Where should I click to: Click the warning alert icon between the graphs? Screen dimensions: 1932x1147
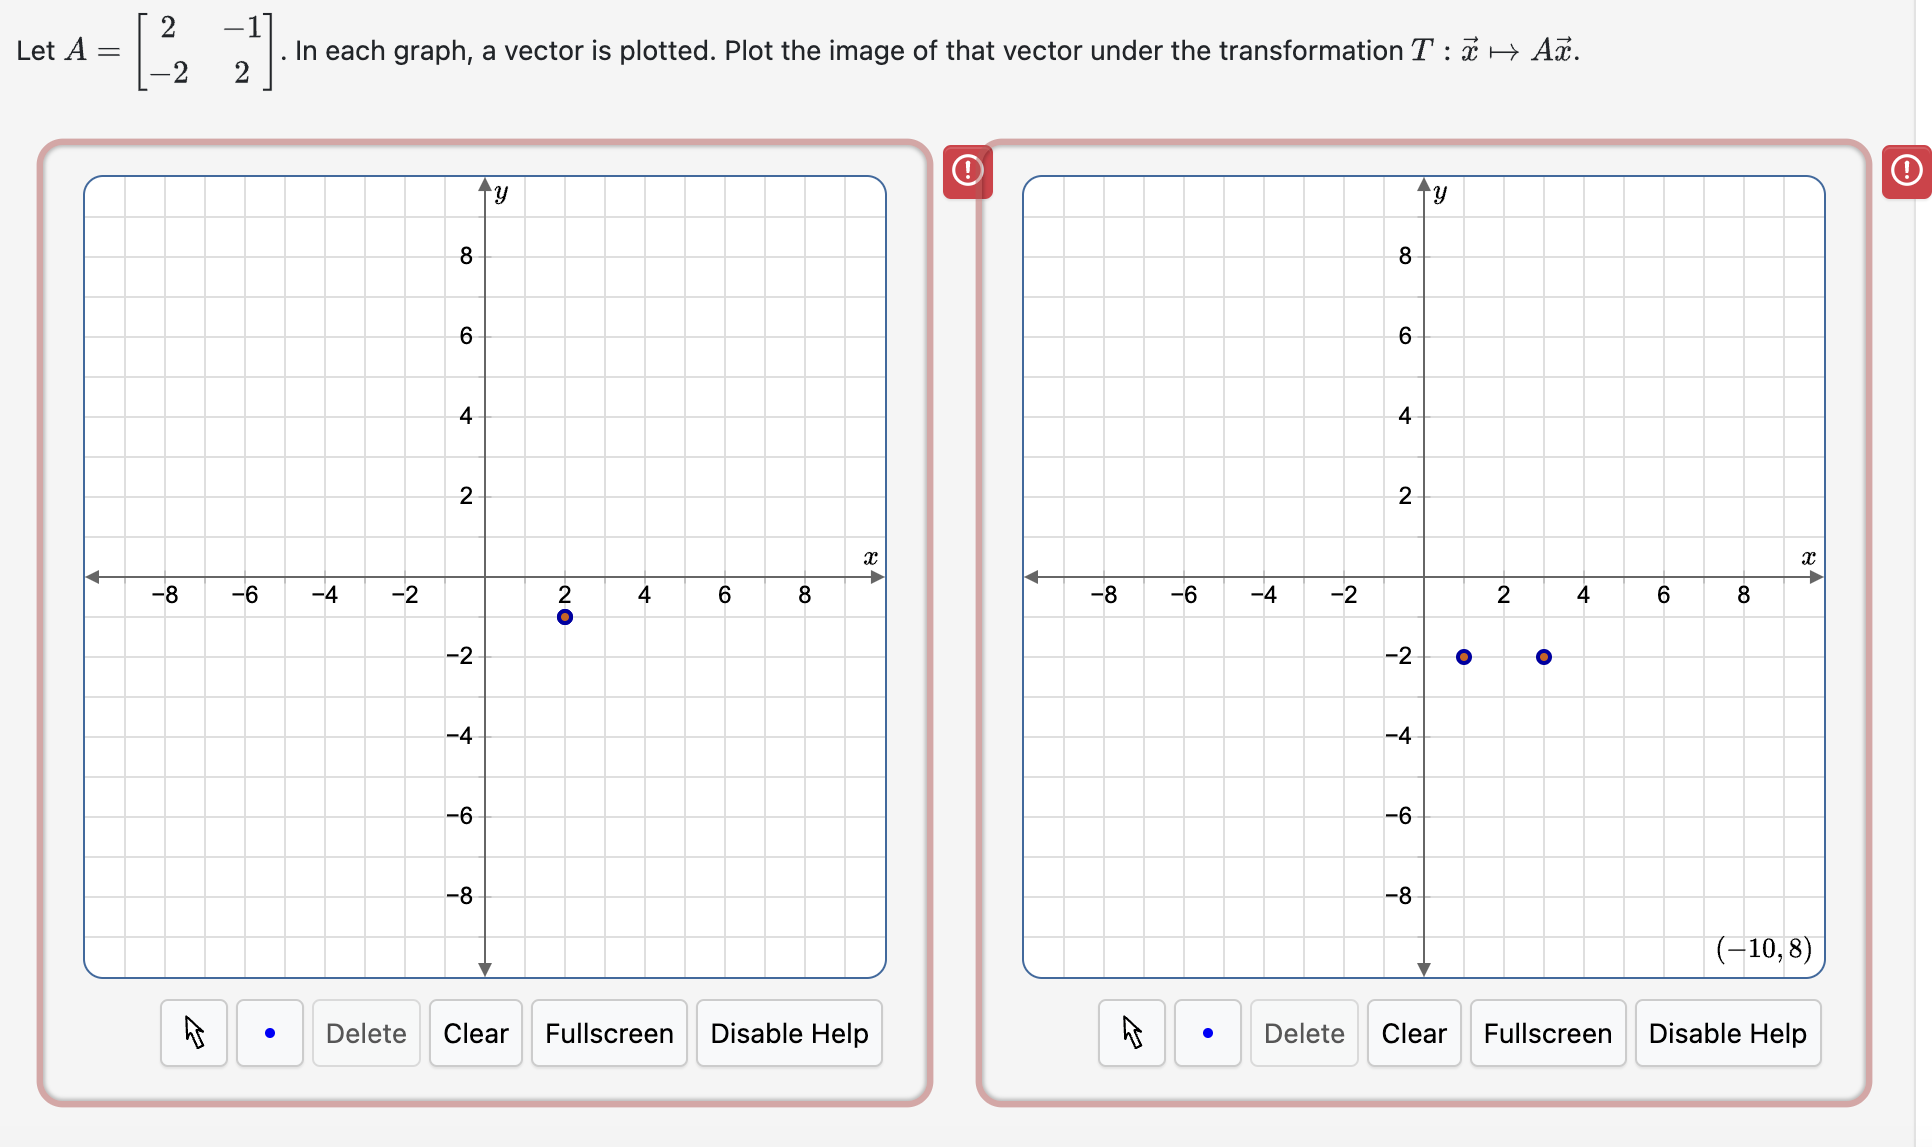click(x=966, y=171)
